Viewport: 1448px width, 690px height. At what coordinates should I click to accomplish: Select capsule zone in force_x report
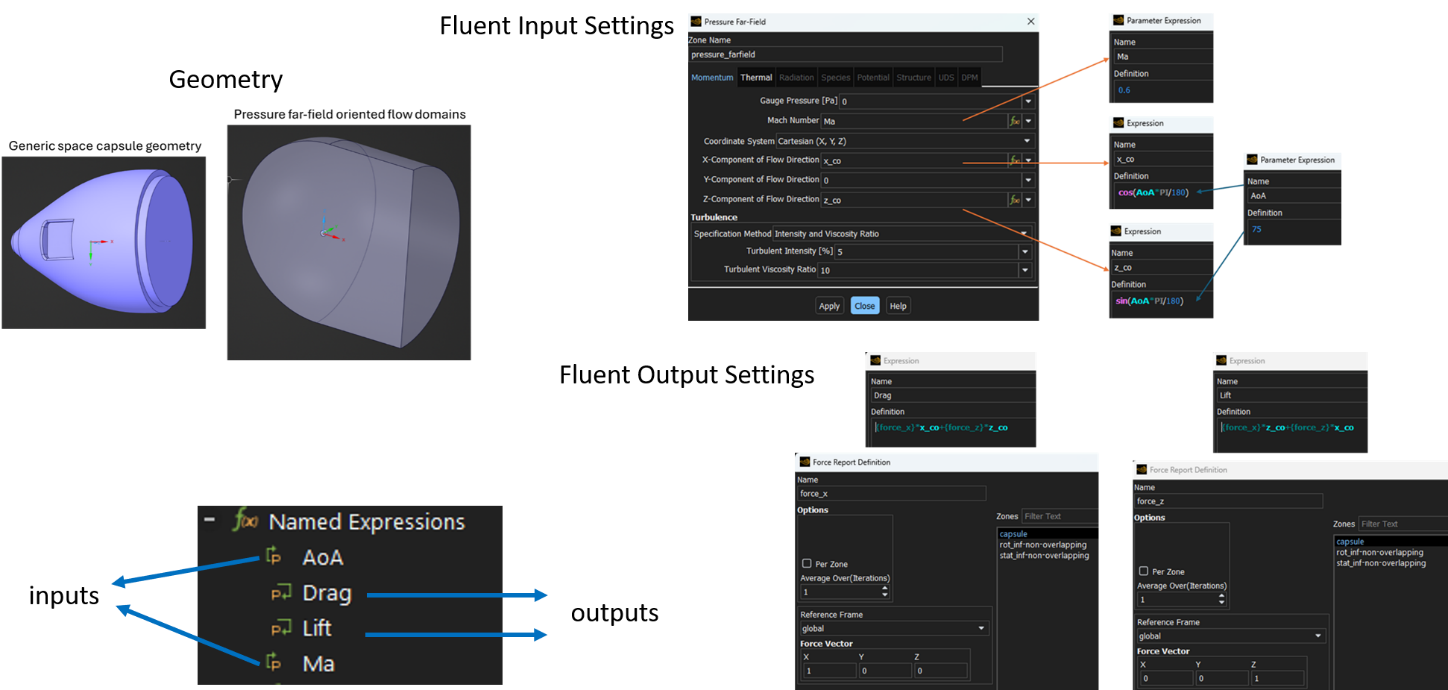(x=1048, y=534)
